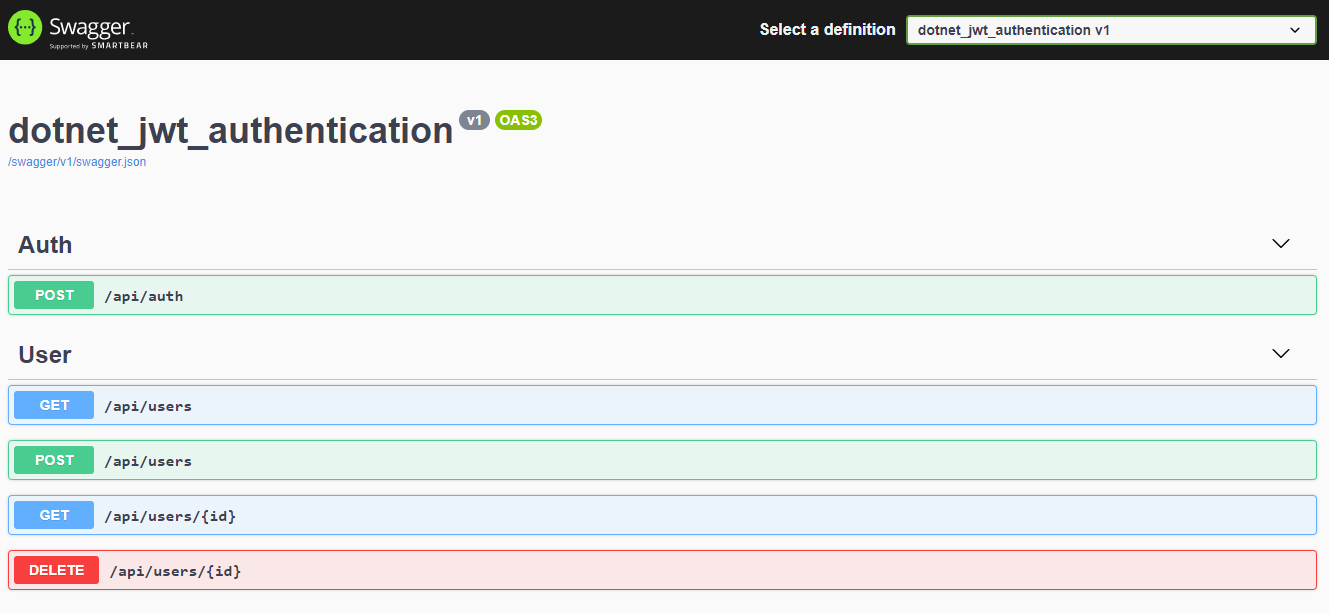
Task: Click the GET row /api/users/{id} path text
Action: coord(170,516)
